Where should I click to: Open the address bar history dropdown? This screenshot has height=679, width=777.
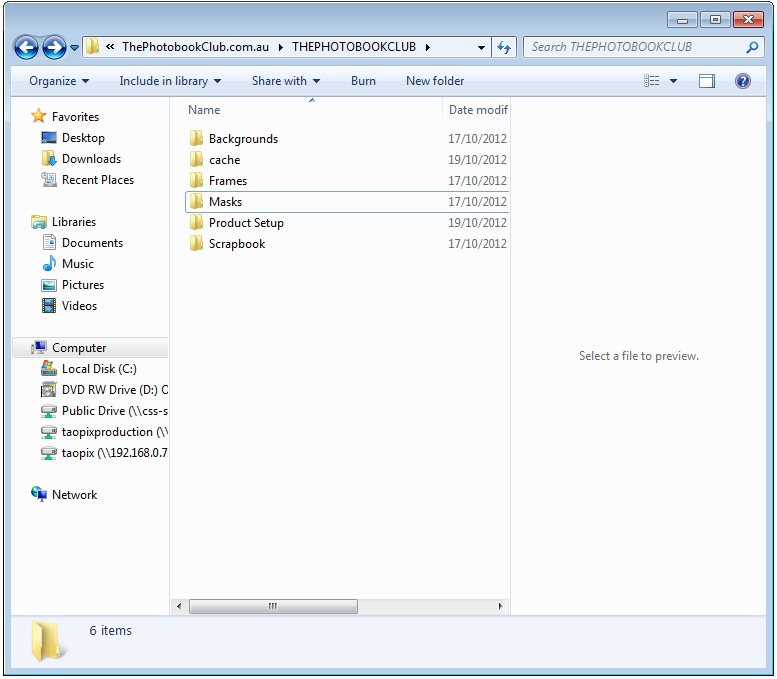coord(481,48)
